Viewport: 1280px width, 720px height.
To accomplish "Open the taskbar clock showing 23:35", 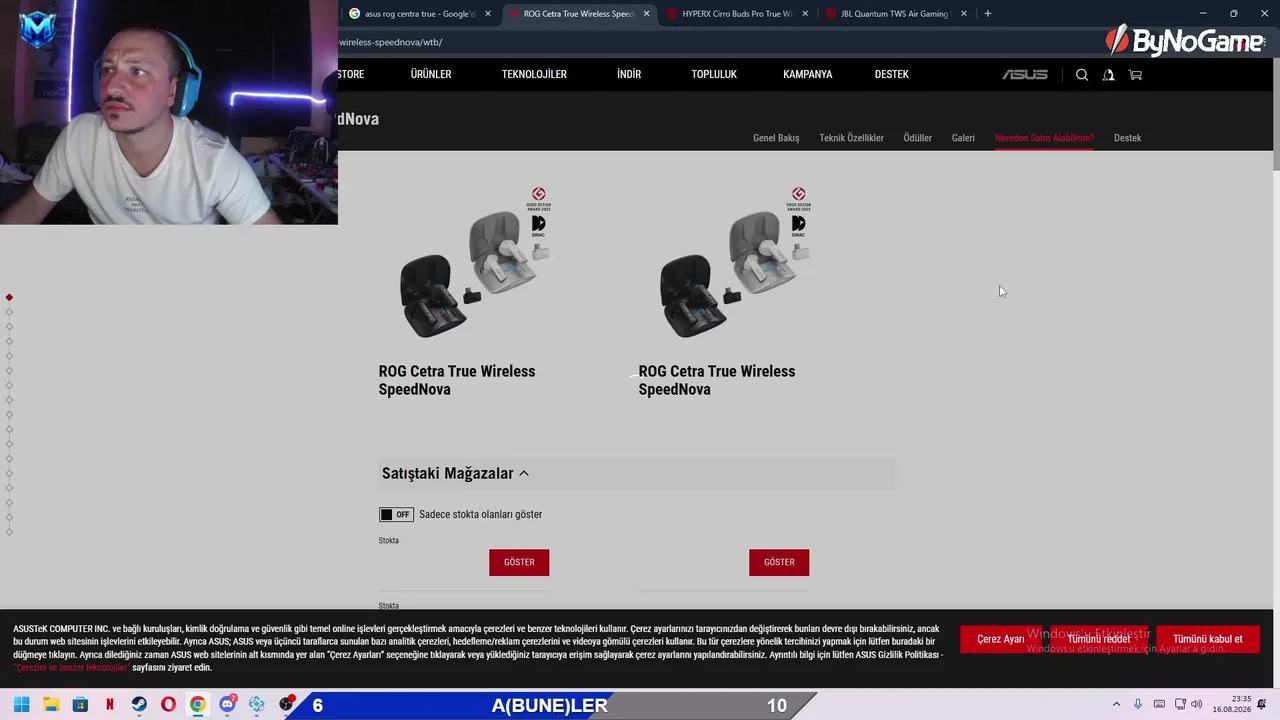I will pos(1232,705).
